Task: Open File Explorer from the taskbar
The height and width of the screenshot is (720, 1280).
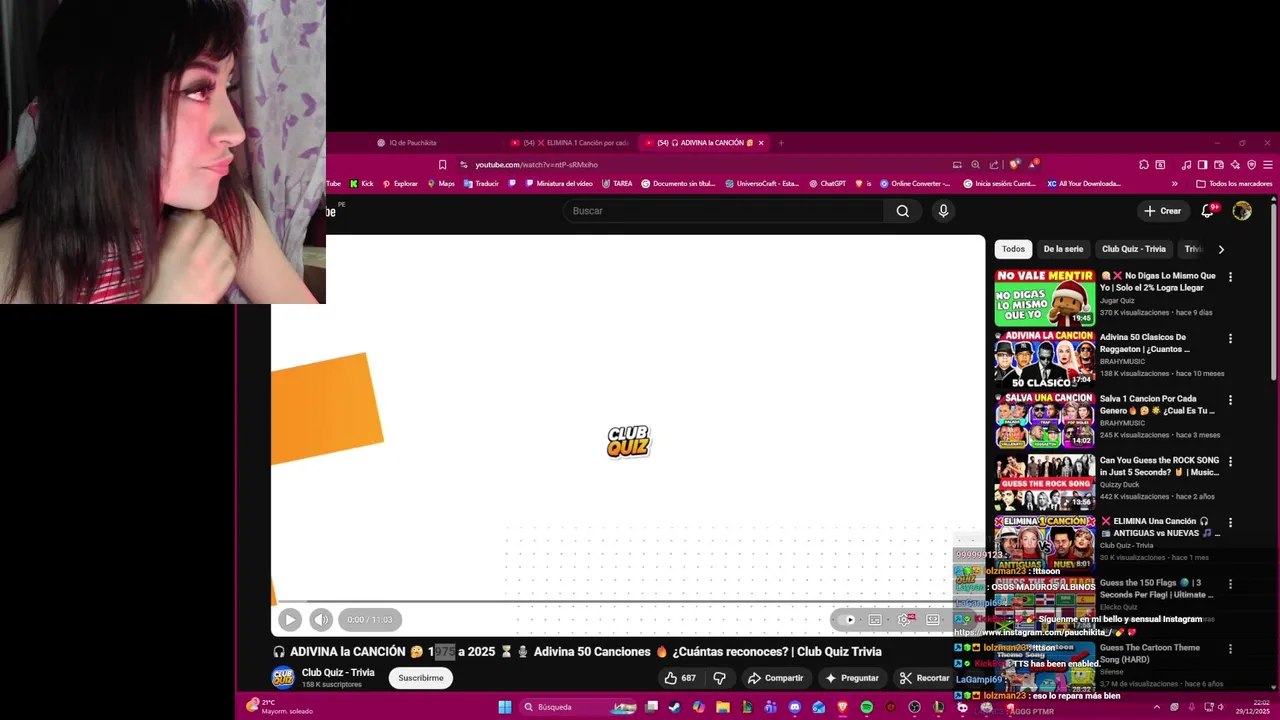Action: pyautogui.click(x=723, y=707)
